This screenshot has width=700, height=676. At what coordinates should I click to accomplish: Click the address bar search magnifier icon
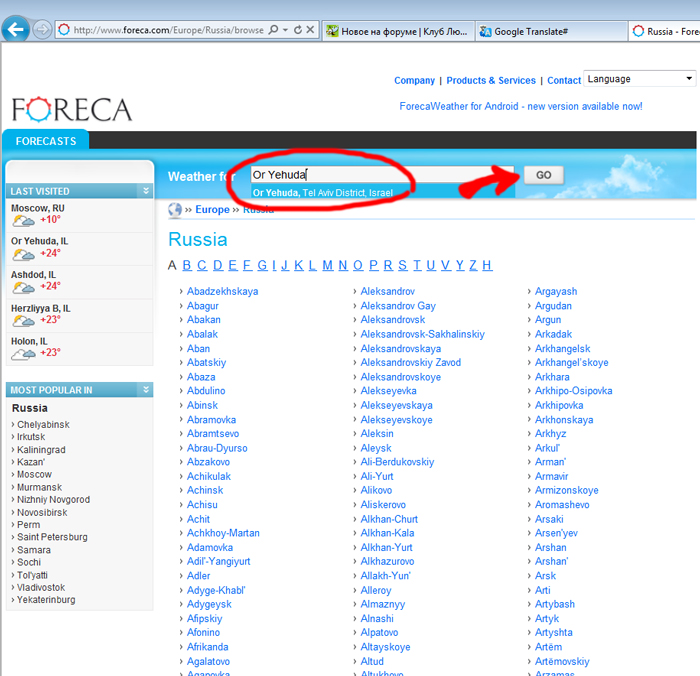(272, 30)
